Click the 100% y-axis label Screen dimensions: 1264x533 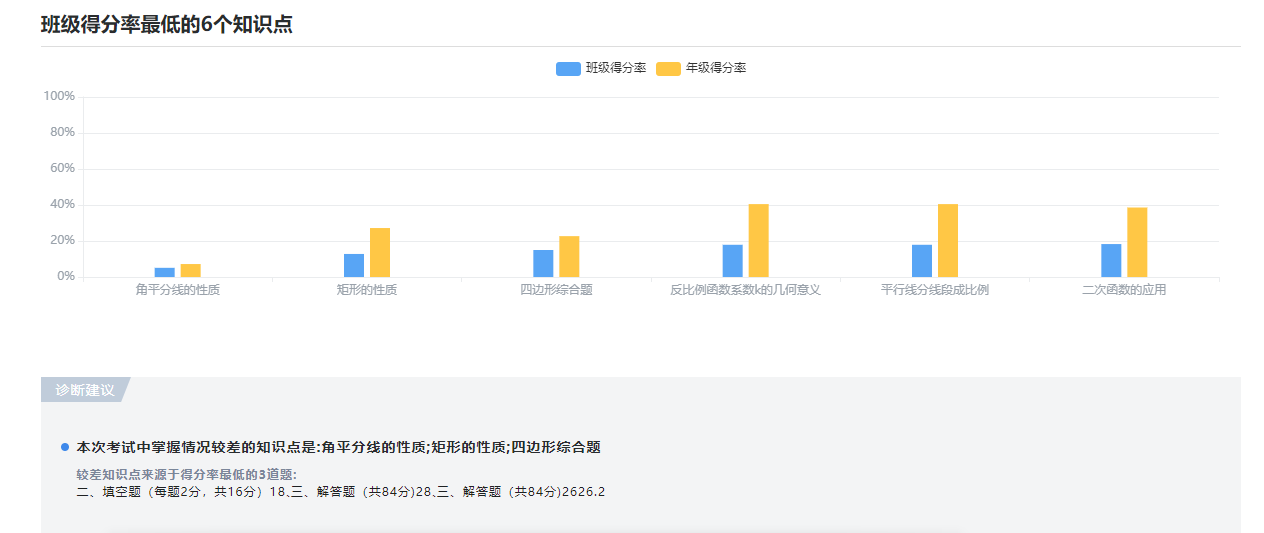[59, 96]
